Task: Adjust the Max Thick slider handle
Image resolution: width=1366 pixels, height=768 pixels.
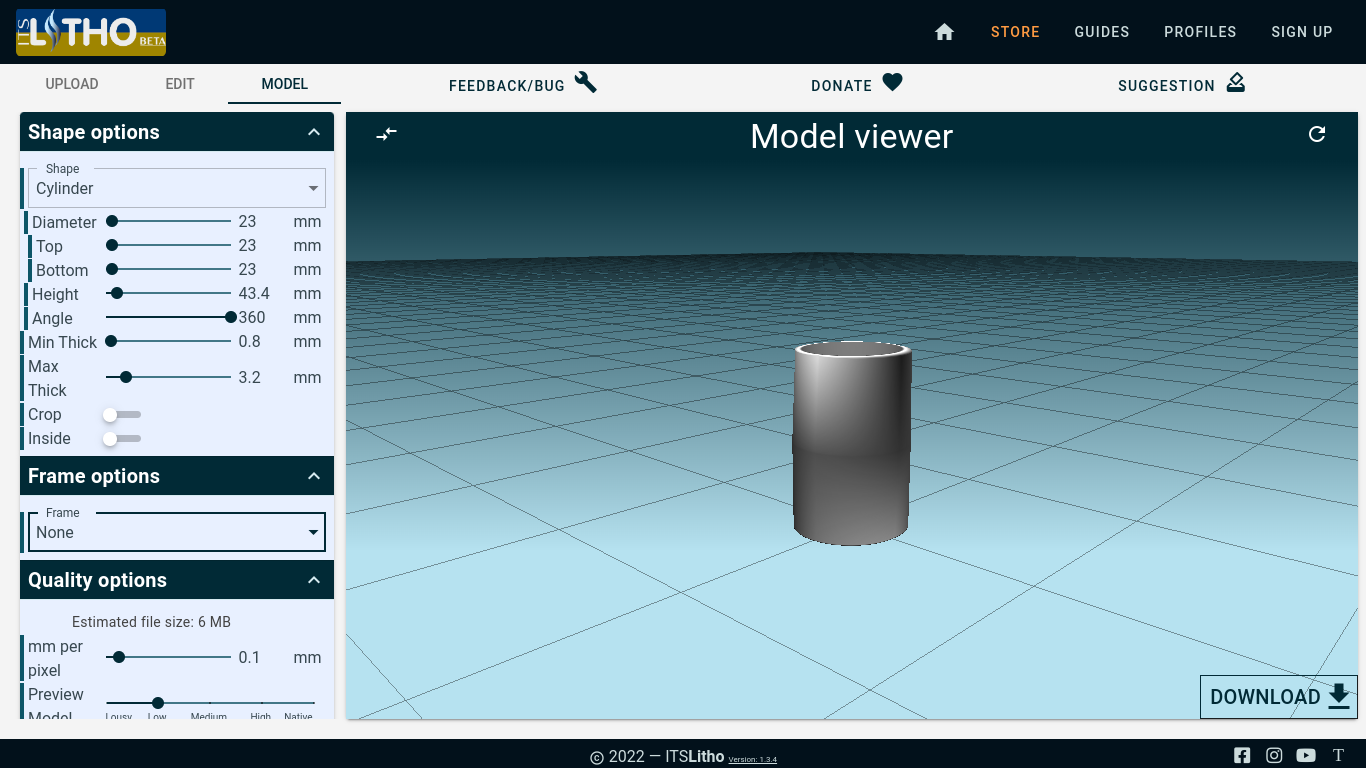Action: (126, 377)
